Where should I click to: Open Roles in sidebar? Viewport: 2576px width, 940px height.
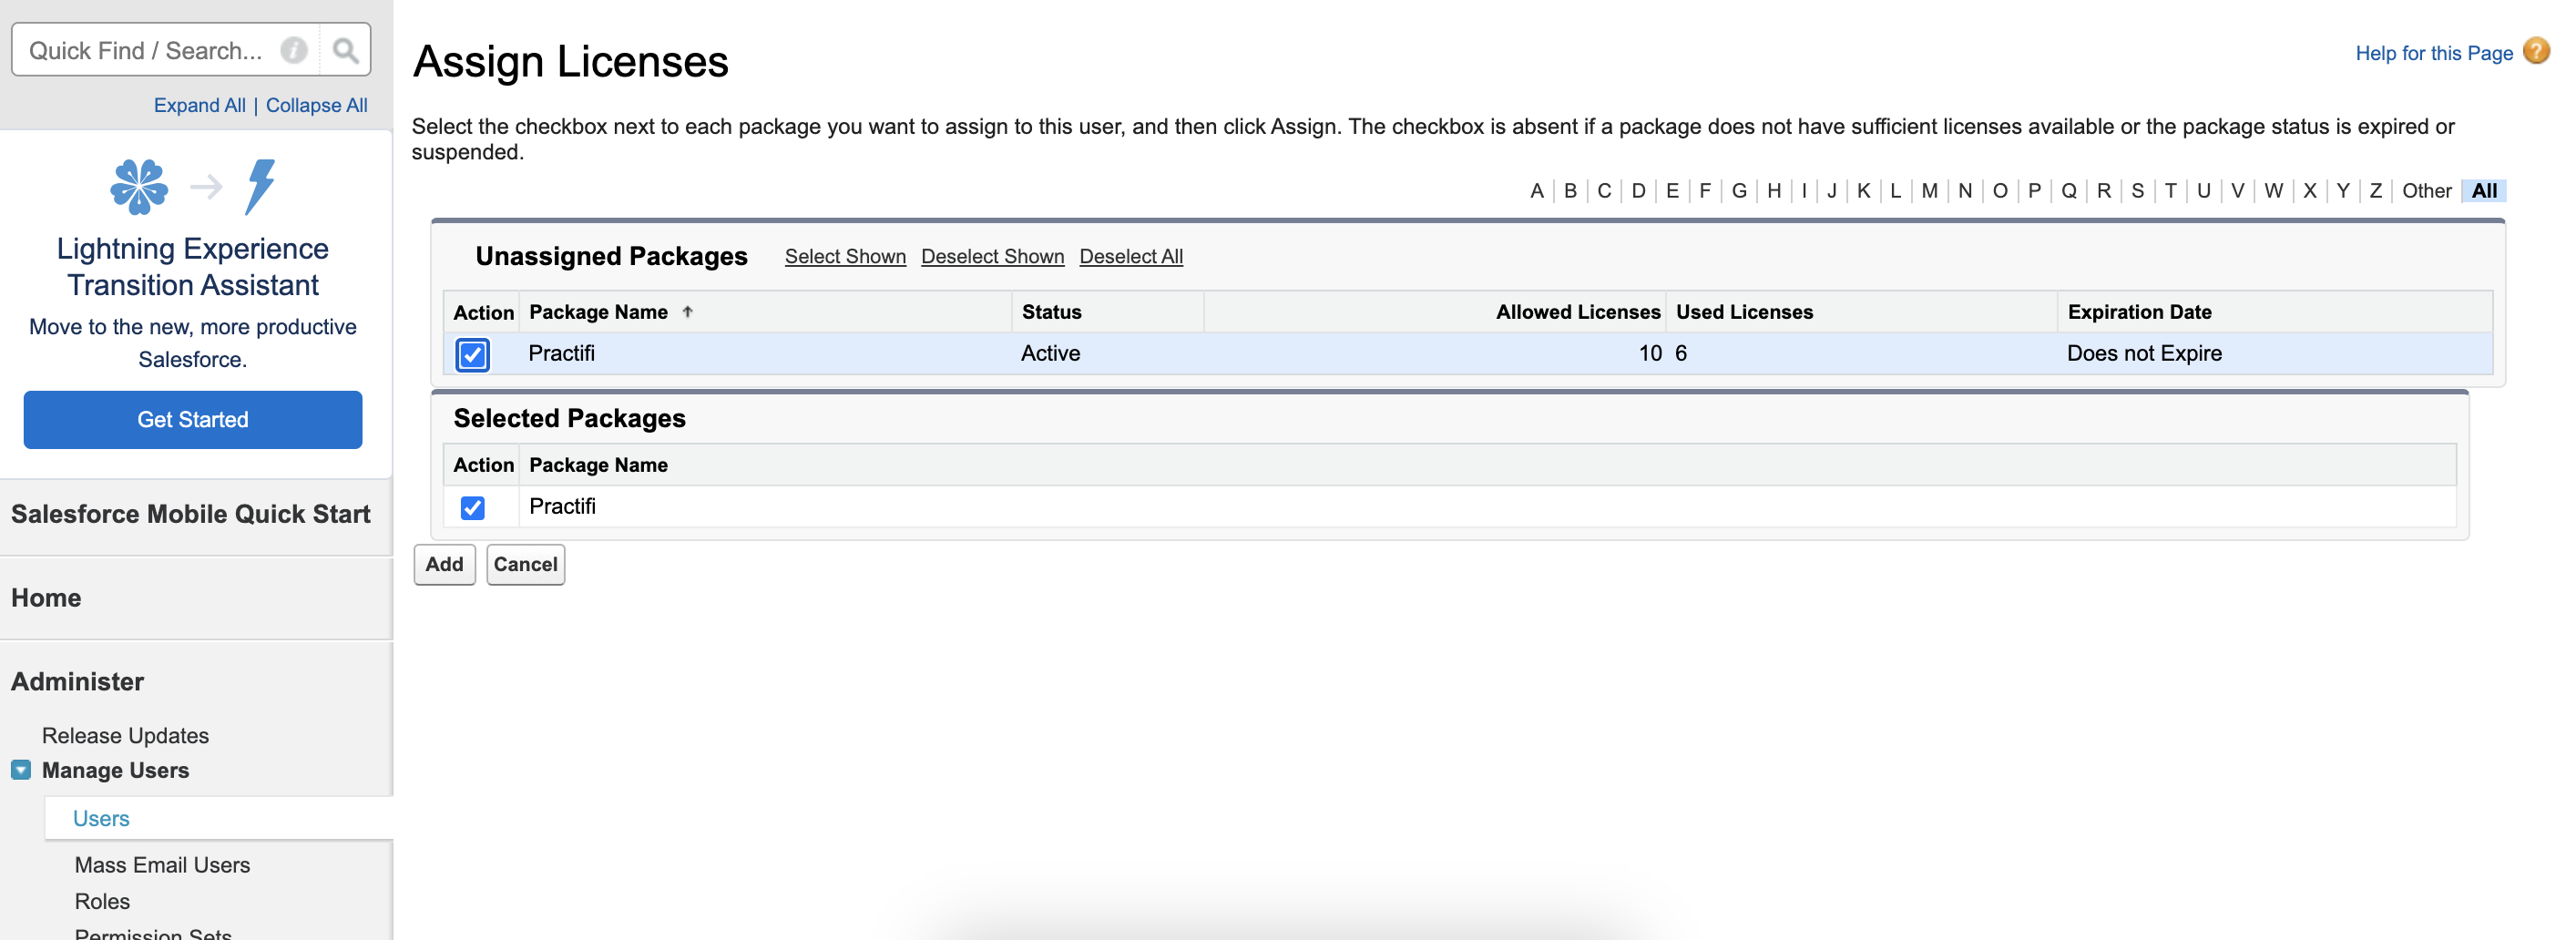(102, 901)
